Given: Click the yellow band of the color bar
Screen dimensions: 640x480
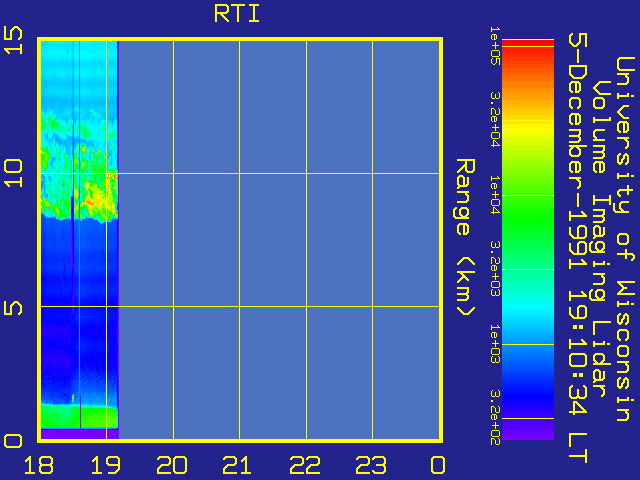Looking at the screenshot, I should coord(528,130).
